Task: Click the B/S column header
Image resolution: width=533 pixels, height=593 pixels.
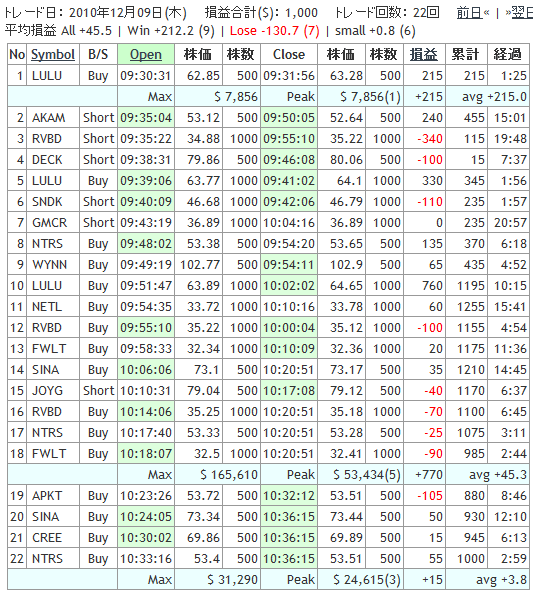Action: click(x=98, y=54)
